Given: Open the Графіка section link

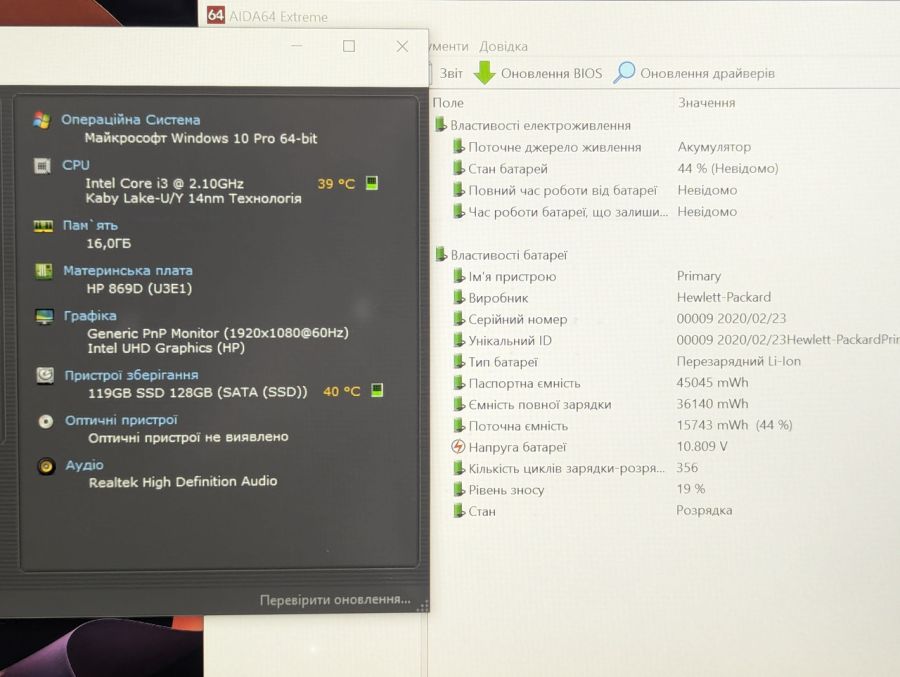Looking at the screenshot, I should (90, 316).
